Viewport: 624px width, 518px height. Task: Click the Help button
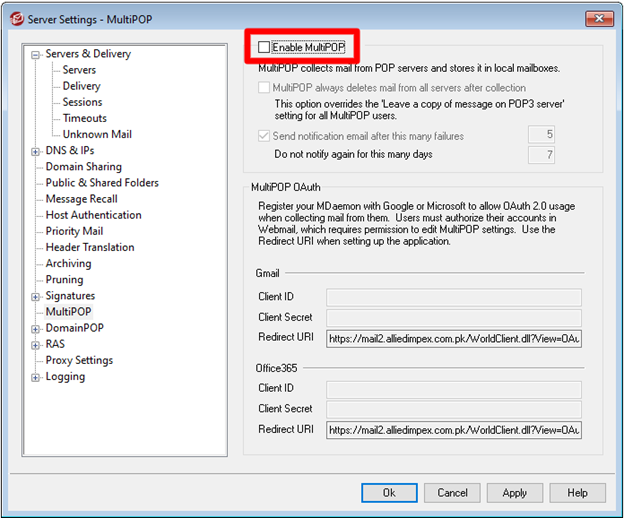[x=577, y=493]
